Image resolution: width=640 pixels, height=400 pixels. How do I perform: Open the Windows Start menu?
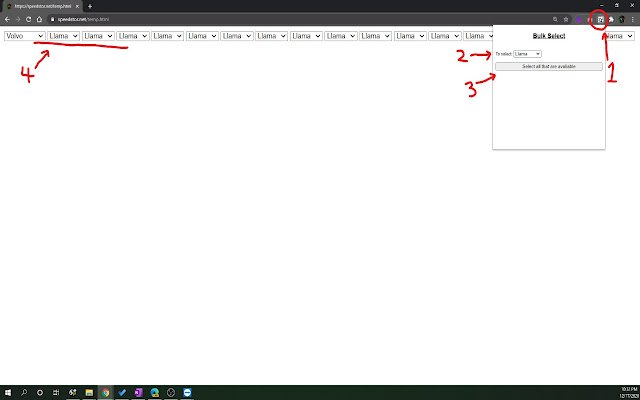pyautogui.click(x=7, y=393)
